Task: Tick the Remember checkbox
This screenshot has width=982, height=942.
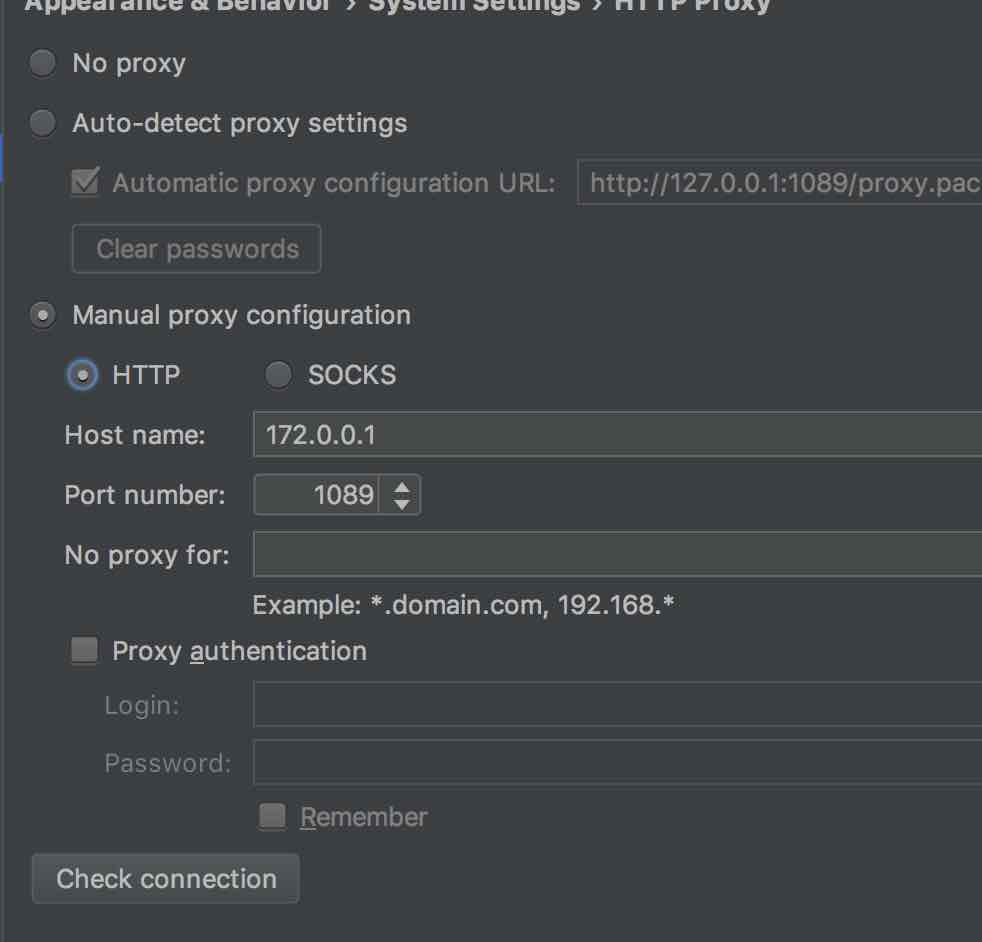Action: pyautogui.click(x=272, y=817)
